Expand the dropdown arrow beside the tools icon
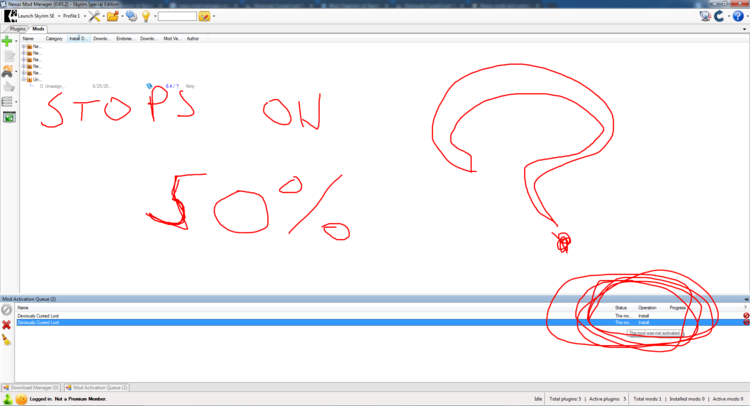Viewport: 750px width, 406px height. (103, 16)
